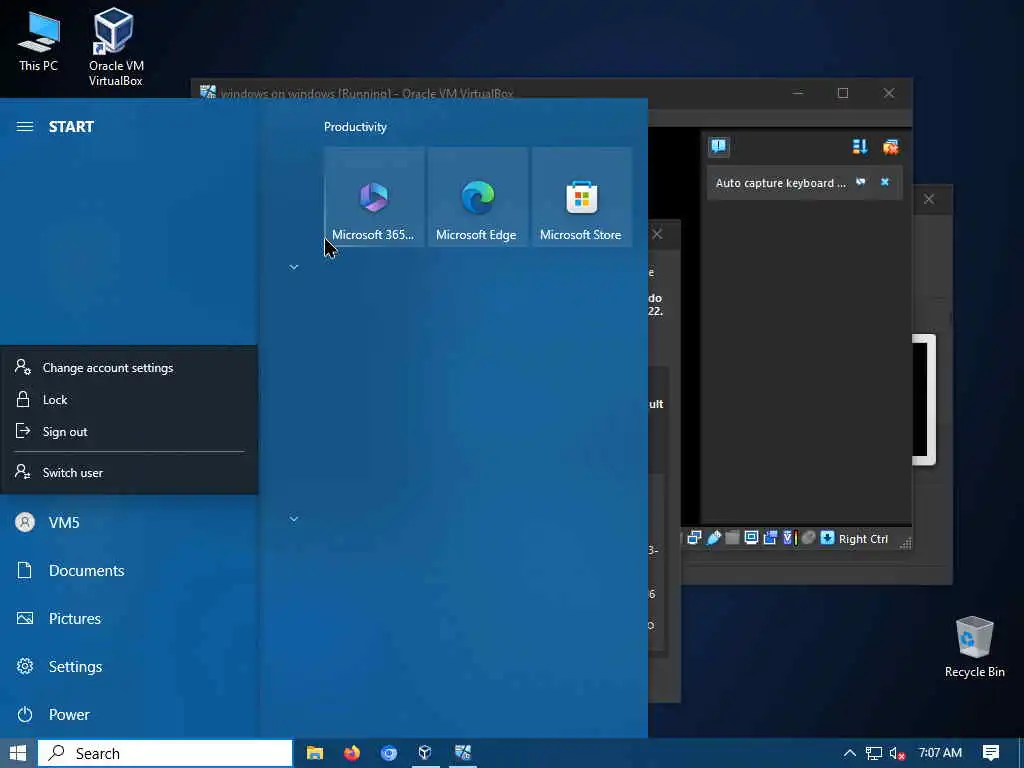Viewport: 1024px width, 768px height.
Task: Maximize the VirtualBox VM window
Action: click(x=843, y=93)
